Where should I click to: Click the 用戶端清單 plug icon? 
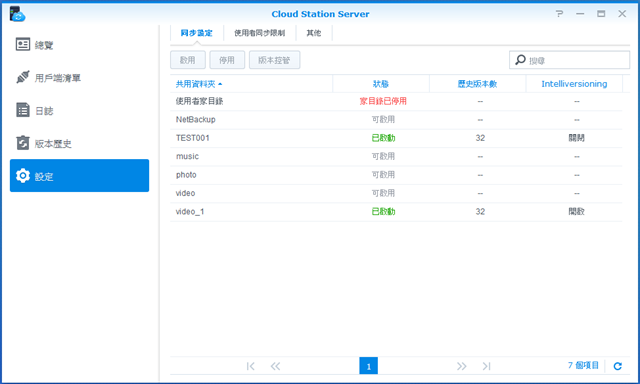[x=23, y=77]
